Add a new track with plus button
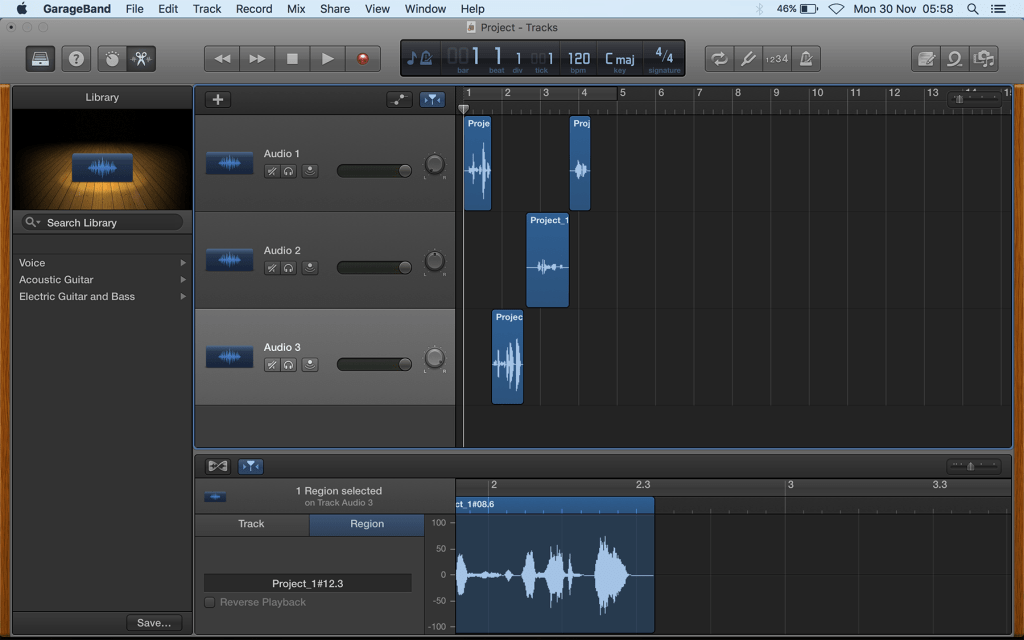 tap(217, 100)
